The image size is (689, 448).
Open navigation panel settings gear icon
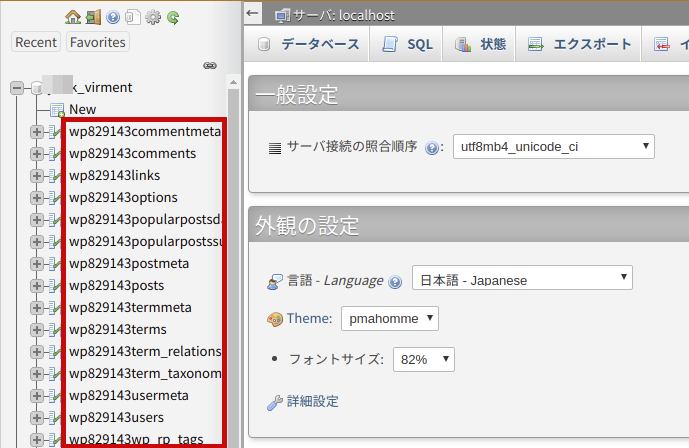coord(153,17)
